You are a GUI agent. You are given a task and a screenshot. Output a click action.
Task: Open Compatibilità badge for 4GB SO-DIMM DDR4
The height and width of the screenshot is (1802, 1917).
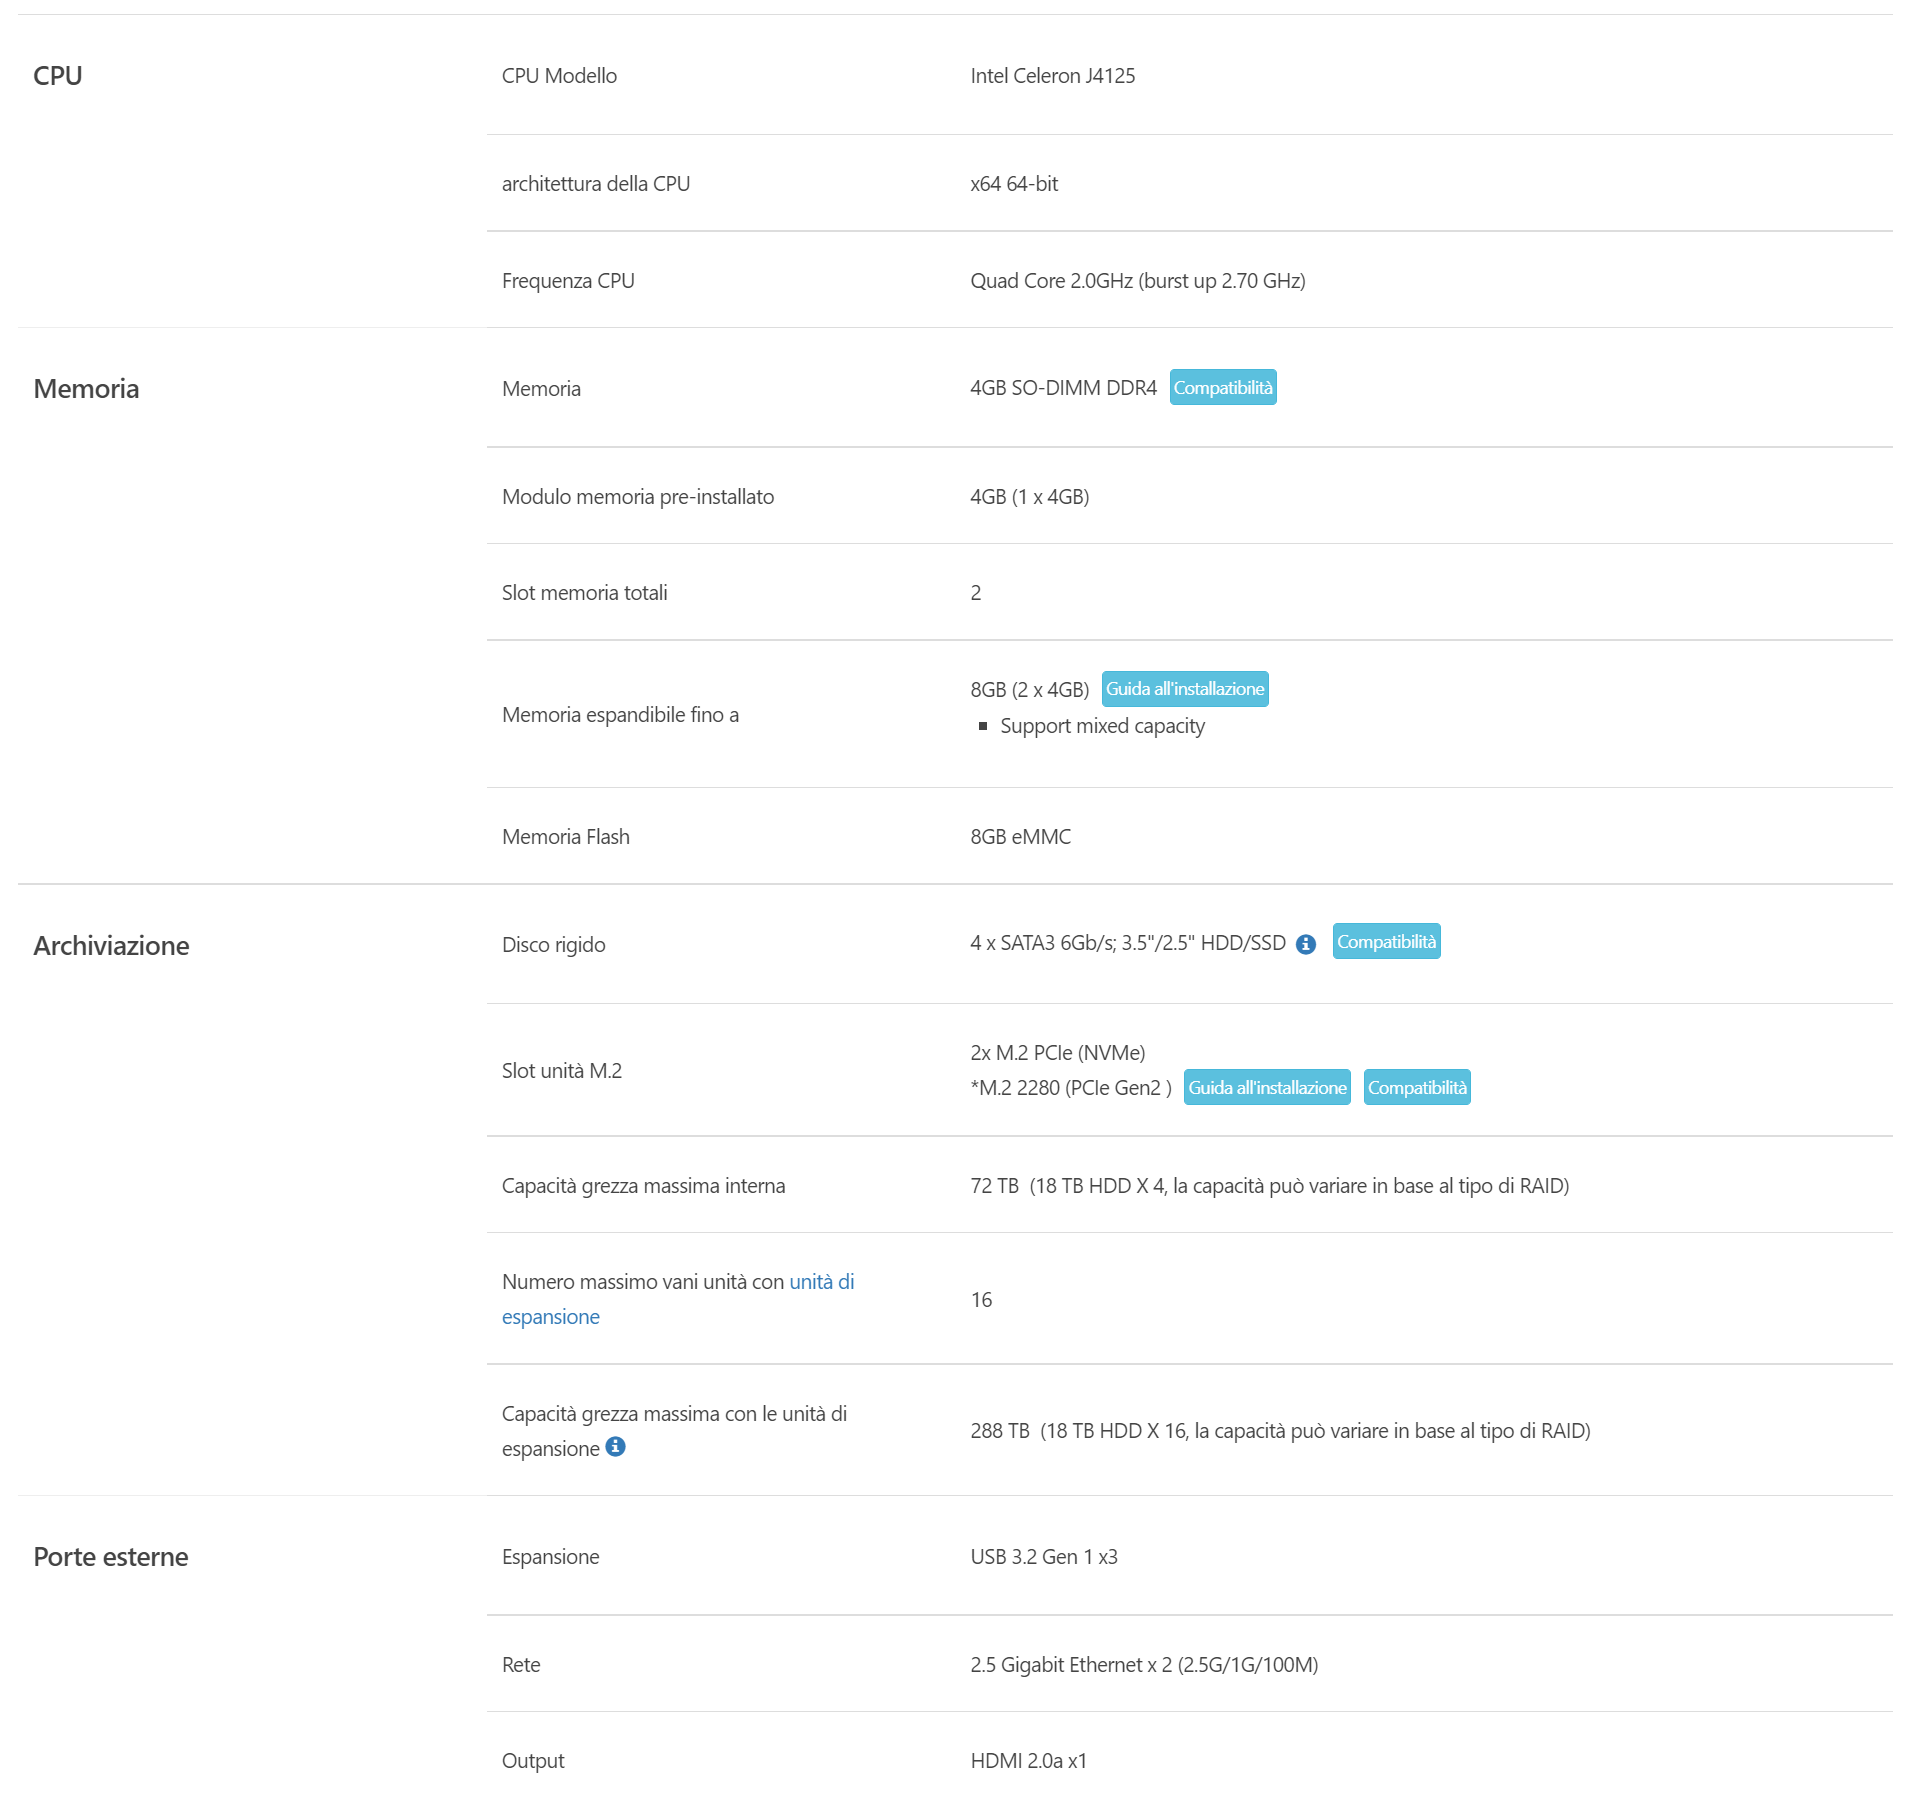[1222, 388]
